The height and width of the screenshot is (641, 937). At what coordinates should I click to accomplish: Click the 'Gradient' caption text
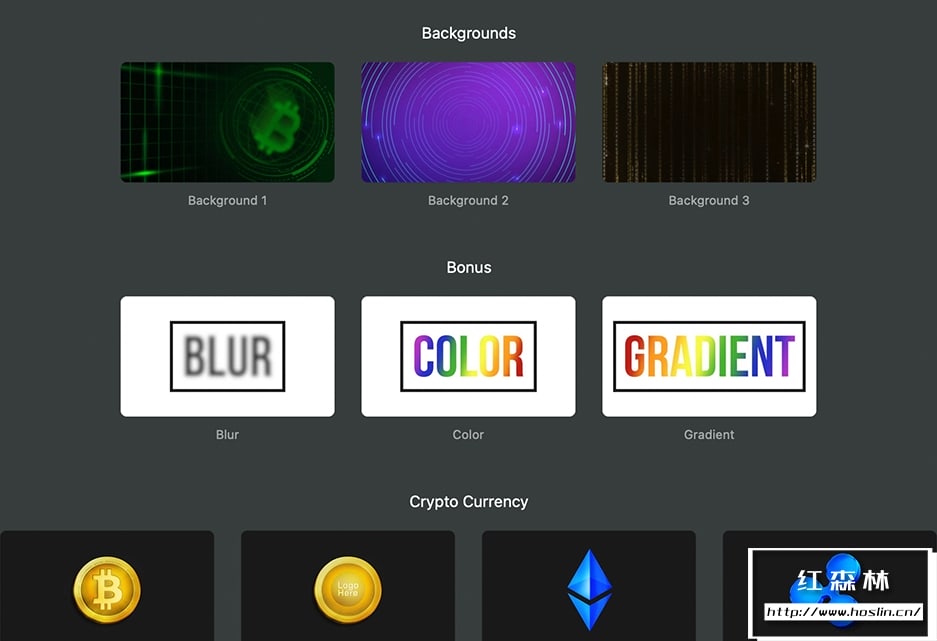(709, 435)
